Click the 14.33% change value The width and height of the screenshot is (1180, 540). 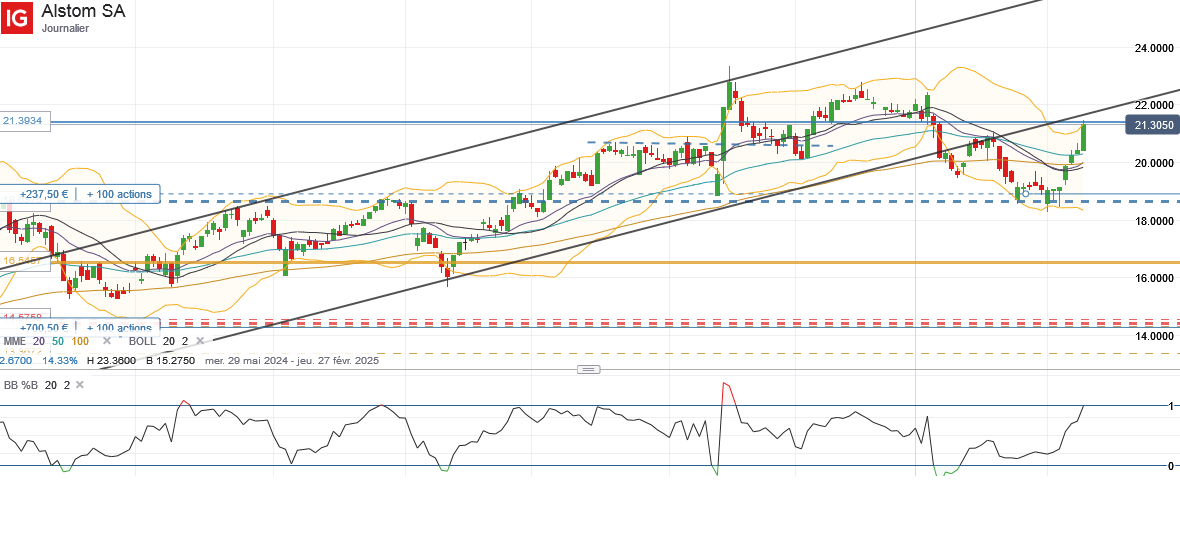point(59,361)
